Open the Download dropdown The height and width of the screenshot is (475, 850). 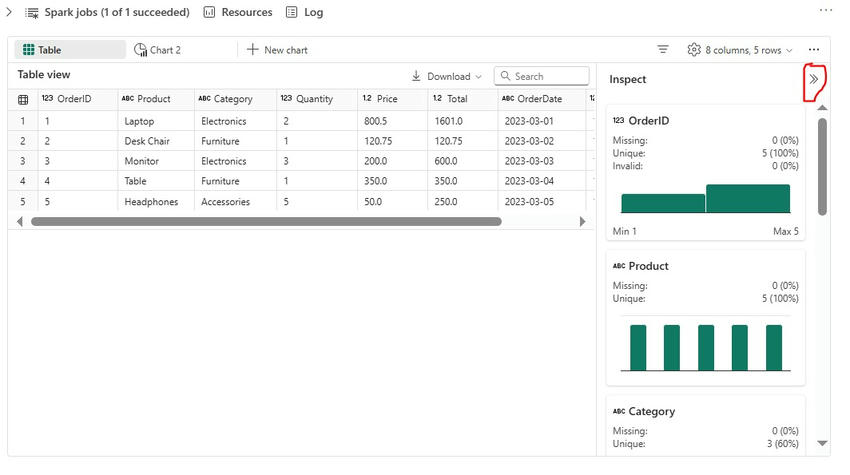[447, 76]
